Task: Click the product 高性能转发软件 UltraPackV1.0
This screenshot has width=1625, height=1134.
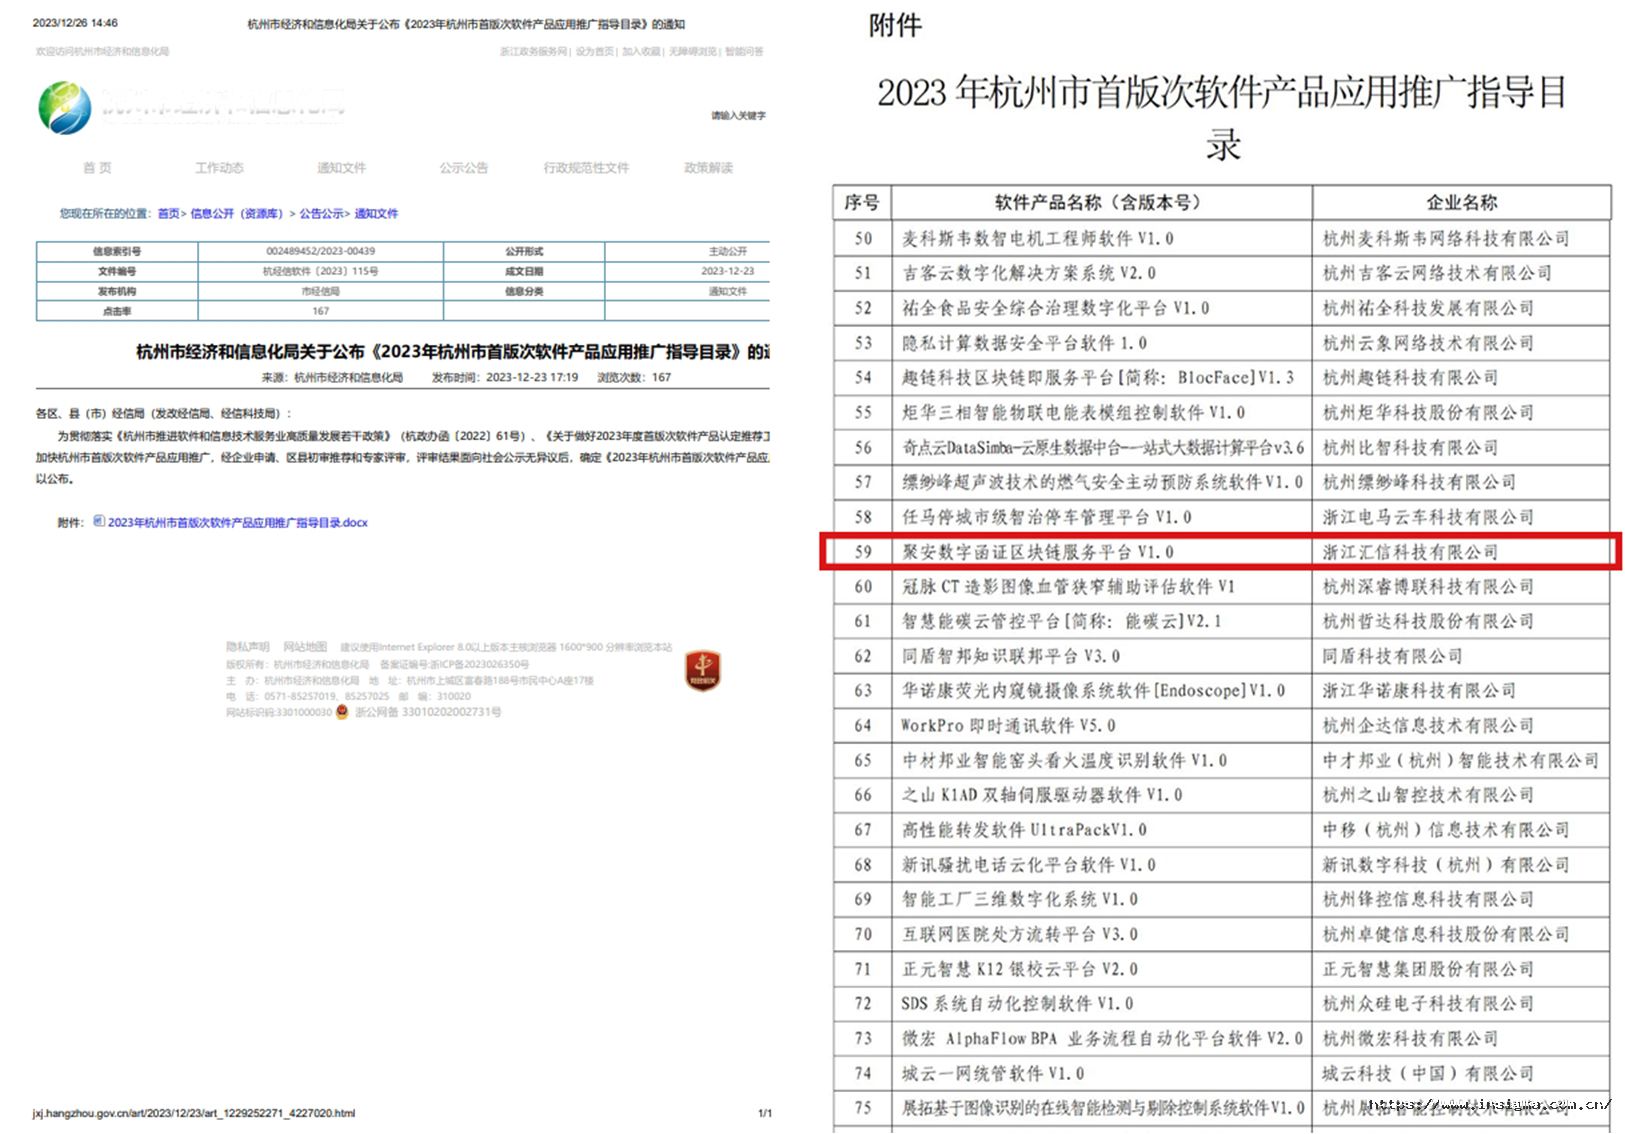Action: (x=1024, y=830)
